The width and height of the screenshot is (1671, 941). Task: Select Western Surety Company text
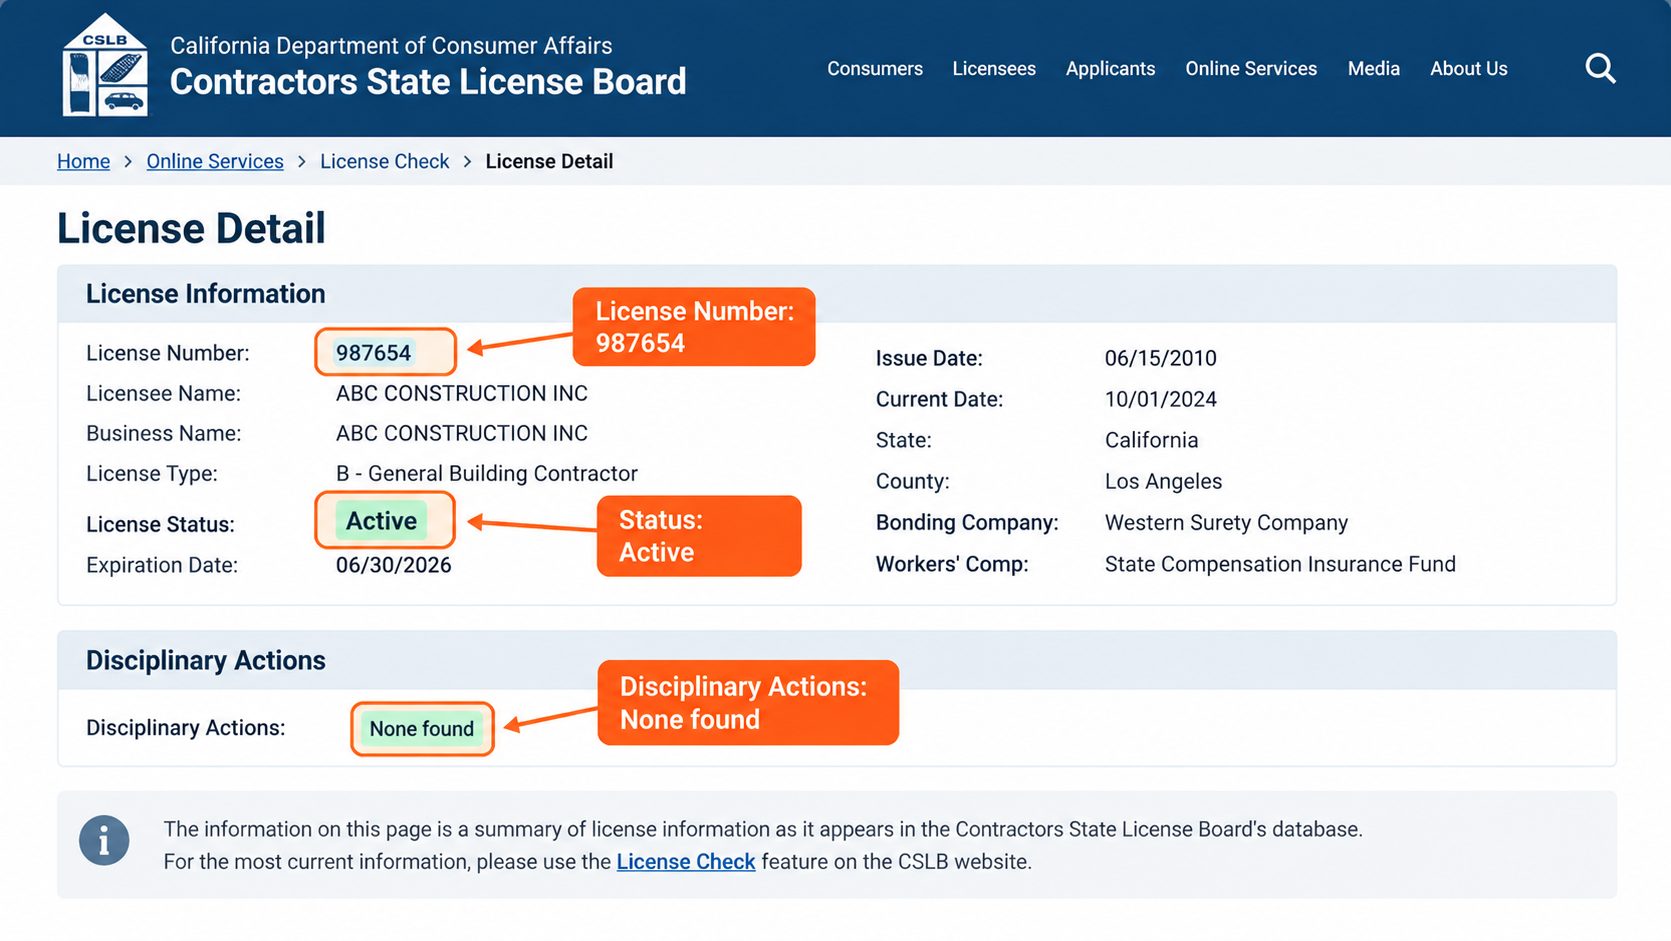click(1227, 523)
